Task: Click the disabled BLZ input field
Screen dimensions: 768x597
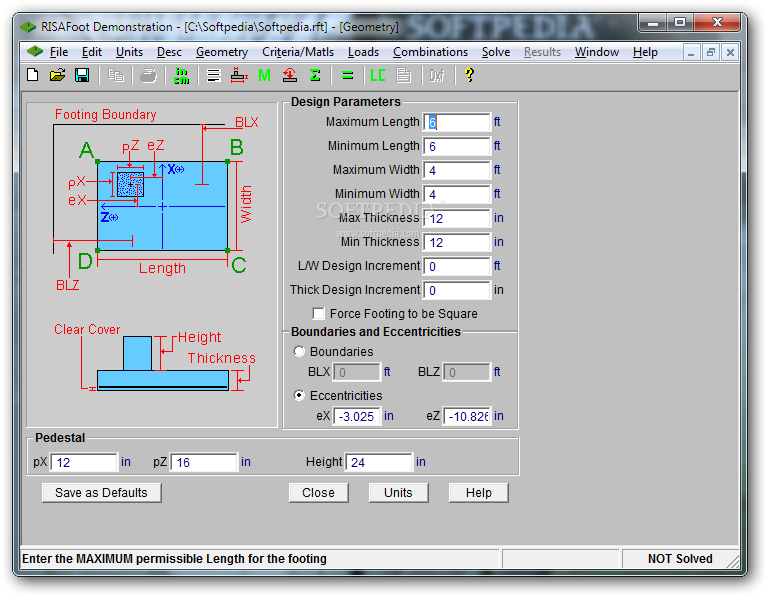Action: click(x=467, y=372)
